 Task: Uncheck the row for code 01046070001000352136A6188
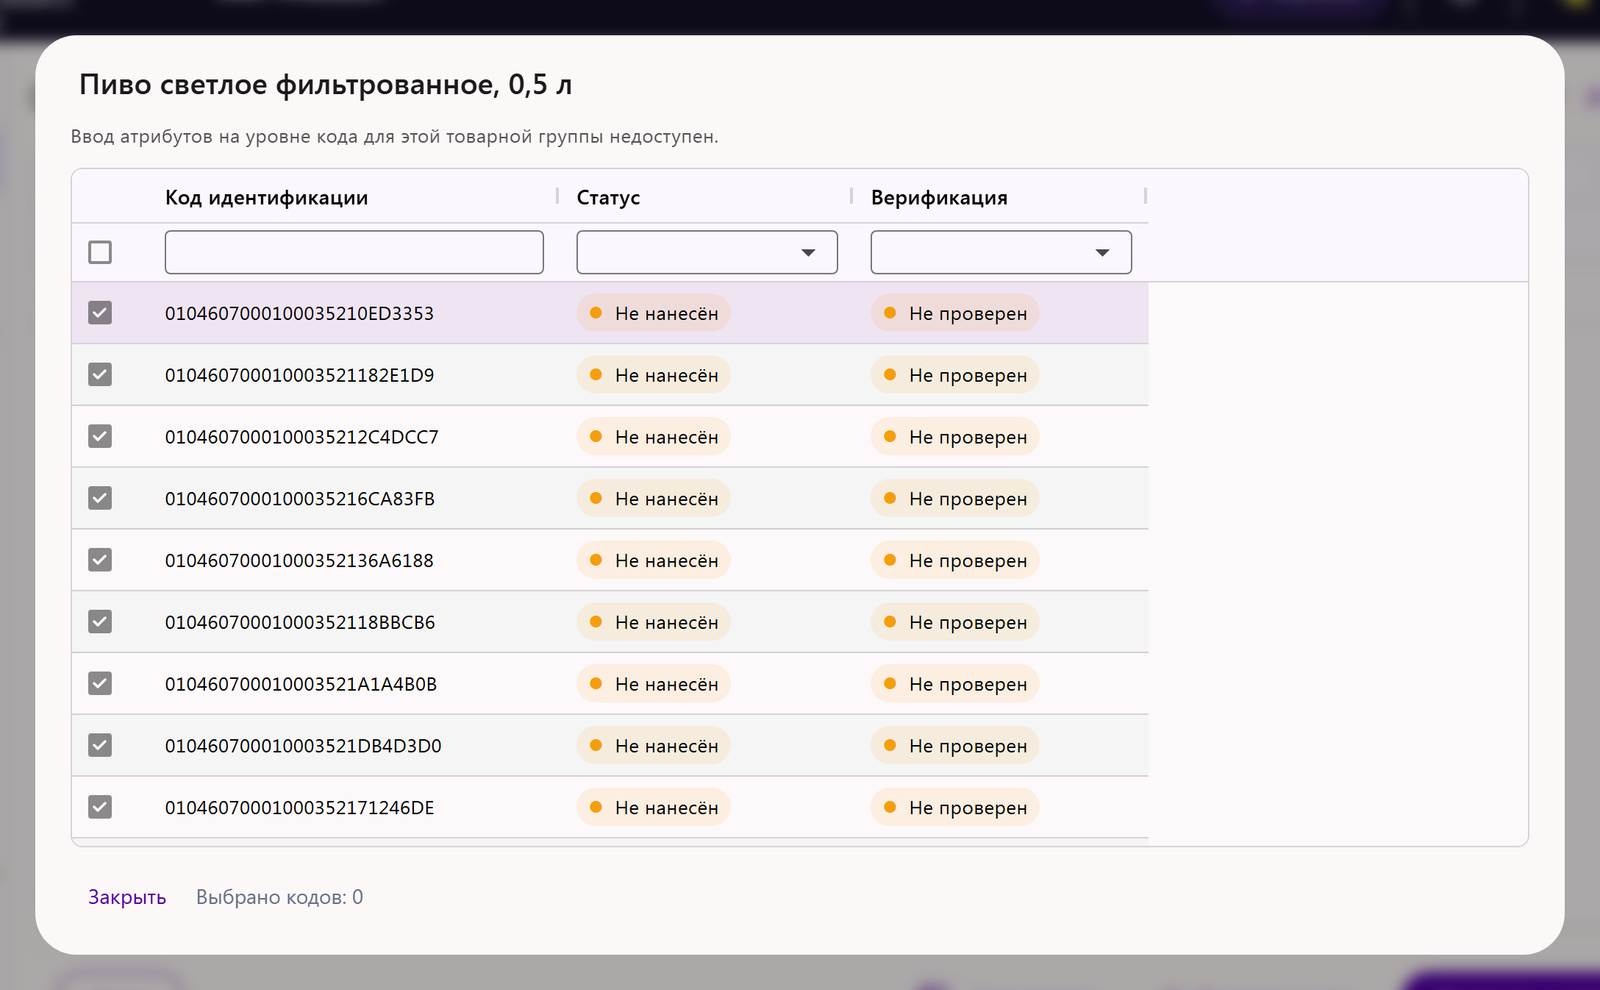click(100, 560)
